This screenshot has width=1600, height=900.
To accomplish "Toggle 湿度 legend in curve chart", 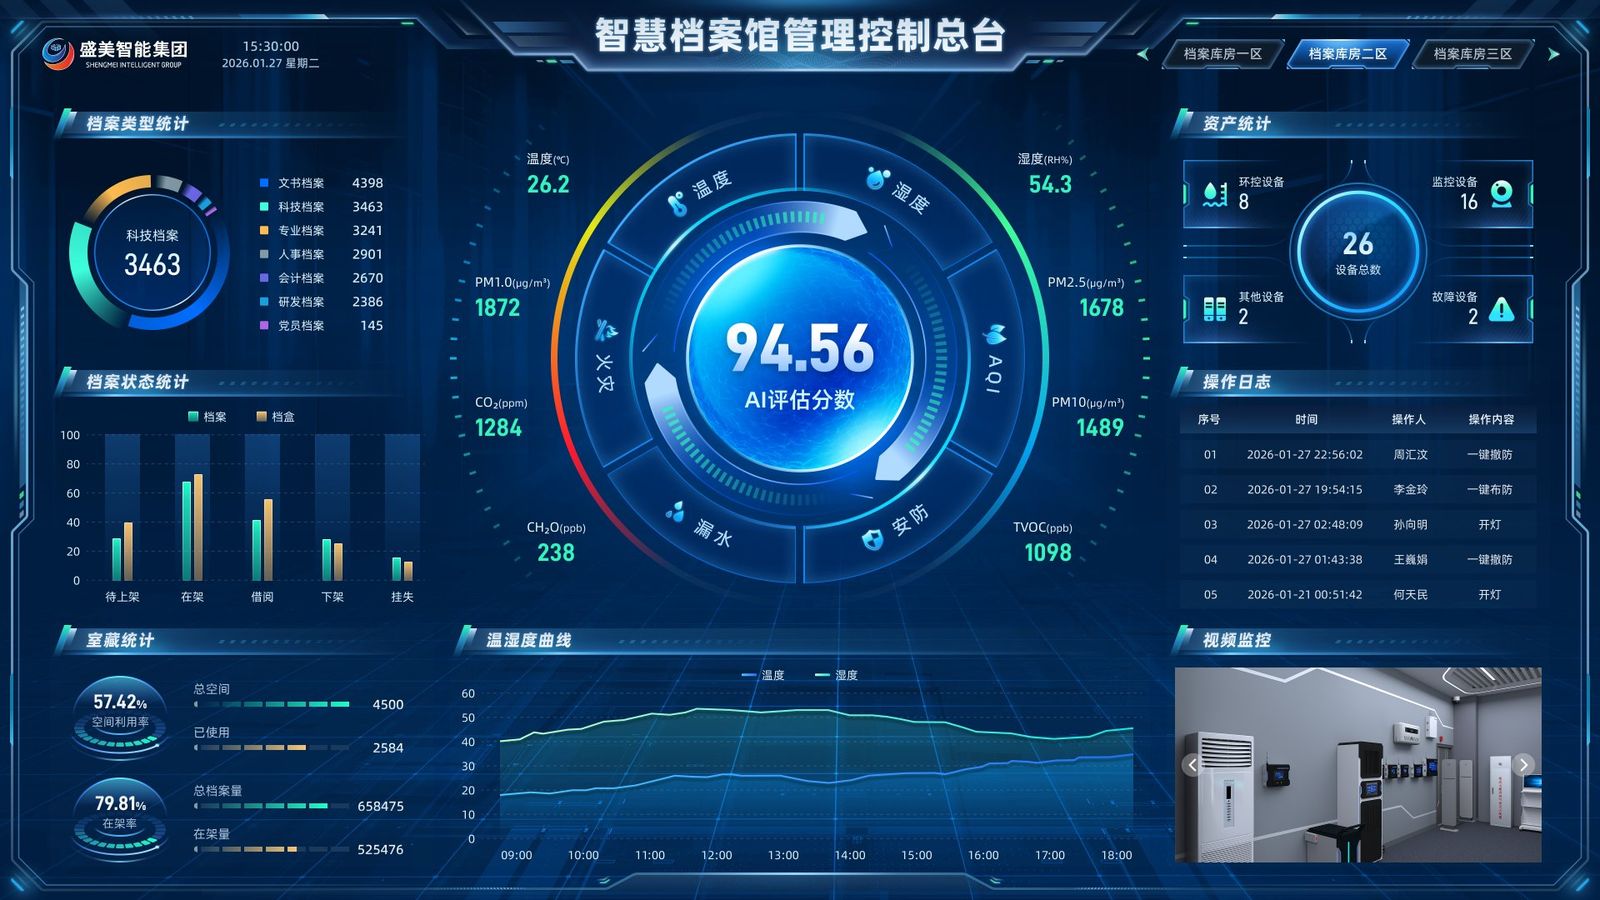I will 836,675.
